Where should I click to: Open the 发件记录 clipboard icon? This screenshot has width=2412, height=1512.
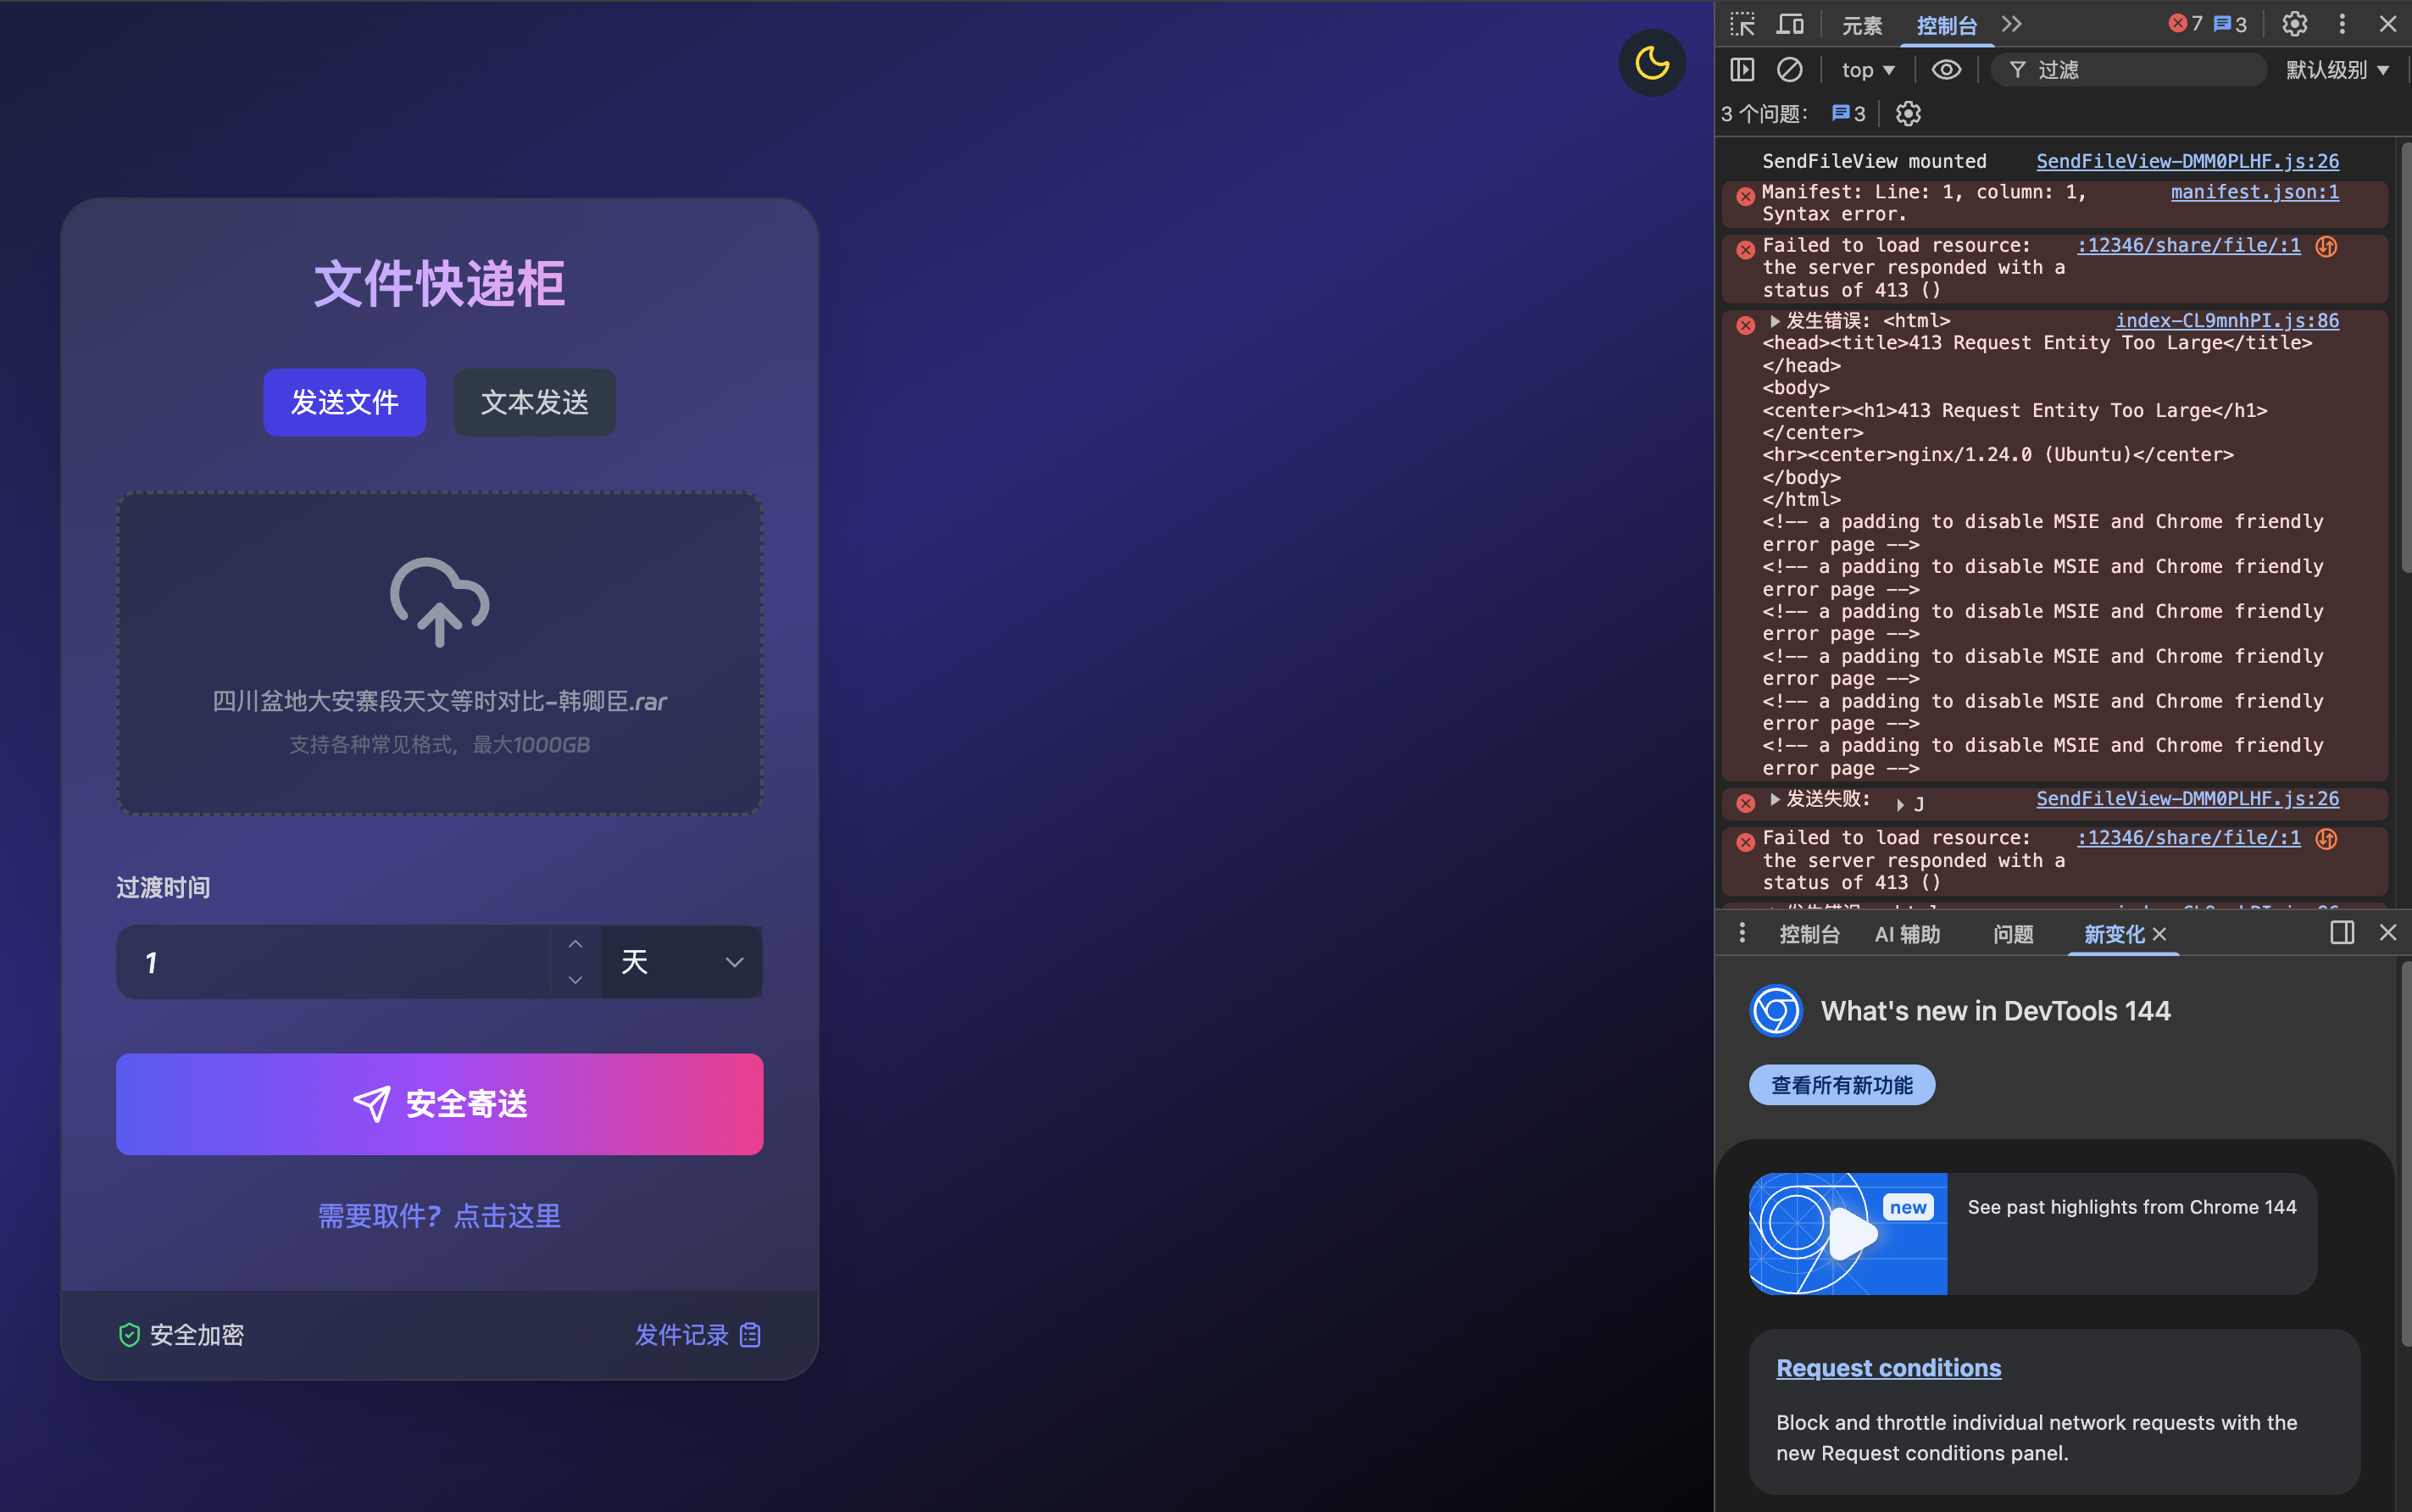(x=750, y=1335)
